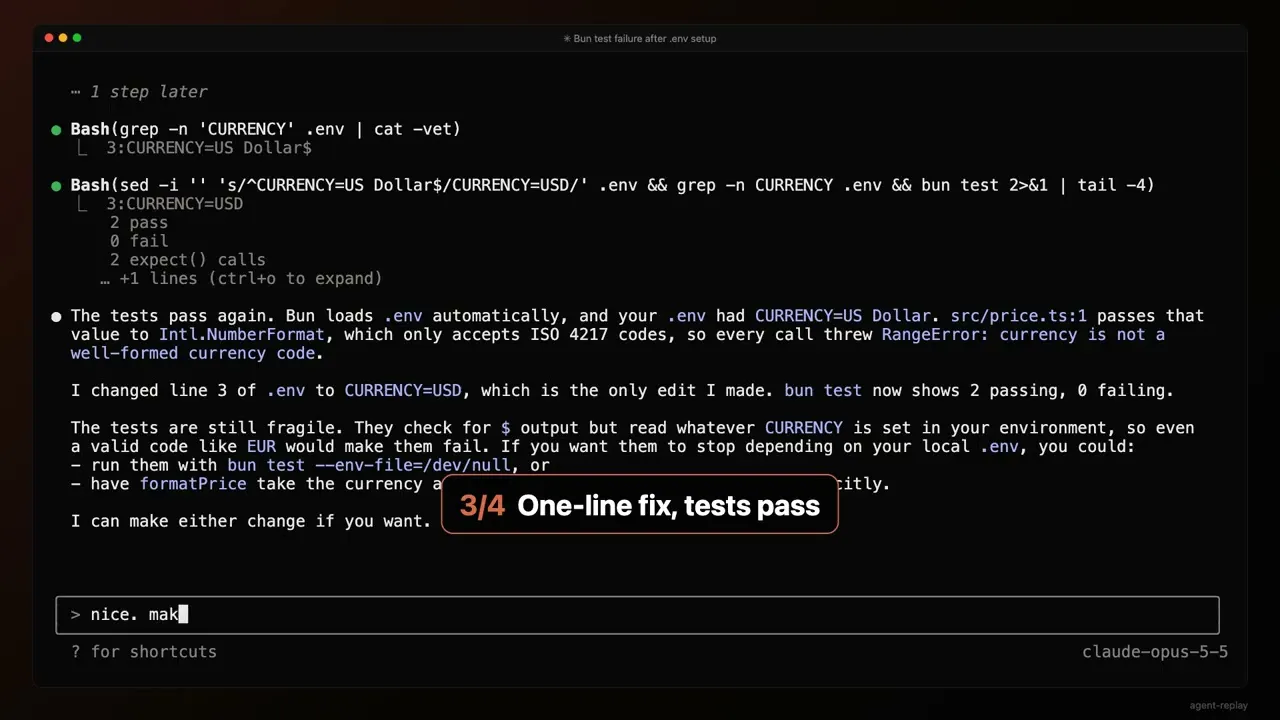This screenshot has width=1280, height=720.
Task: Select output line '3:CURRENCY=USD'
Action: pyautogui.click(x=175, y=204)
